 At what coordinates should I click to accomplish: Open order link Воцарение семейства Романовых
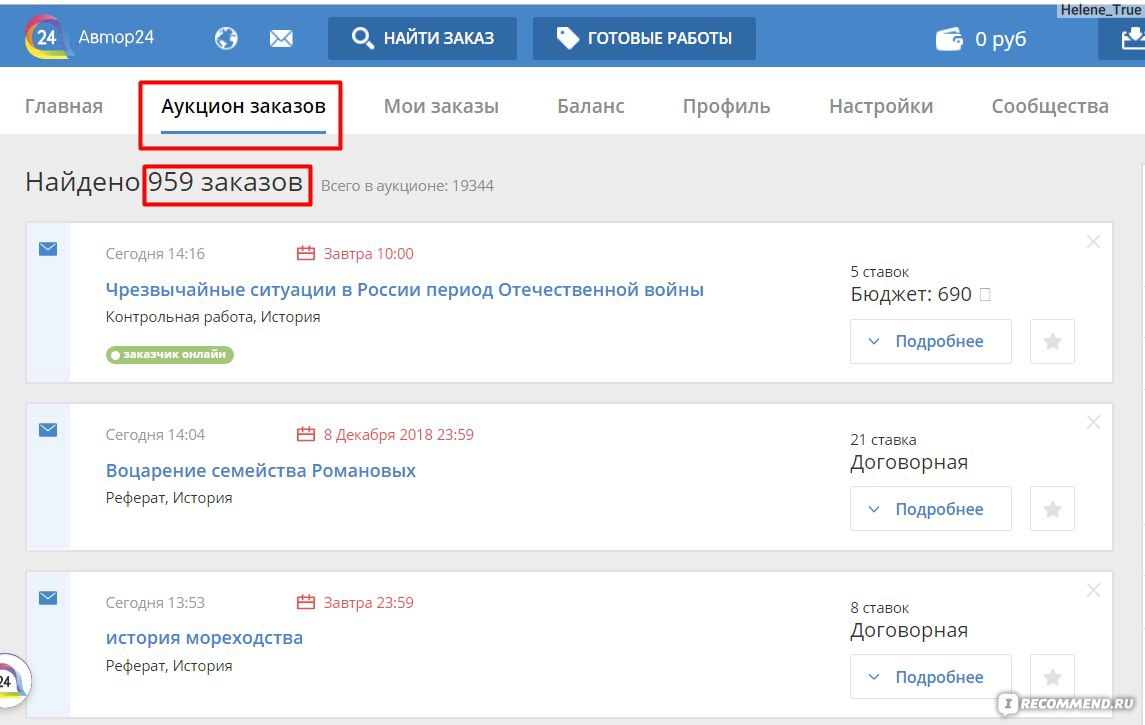tap(261, 470)
